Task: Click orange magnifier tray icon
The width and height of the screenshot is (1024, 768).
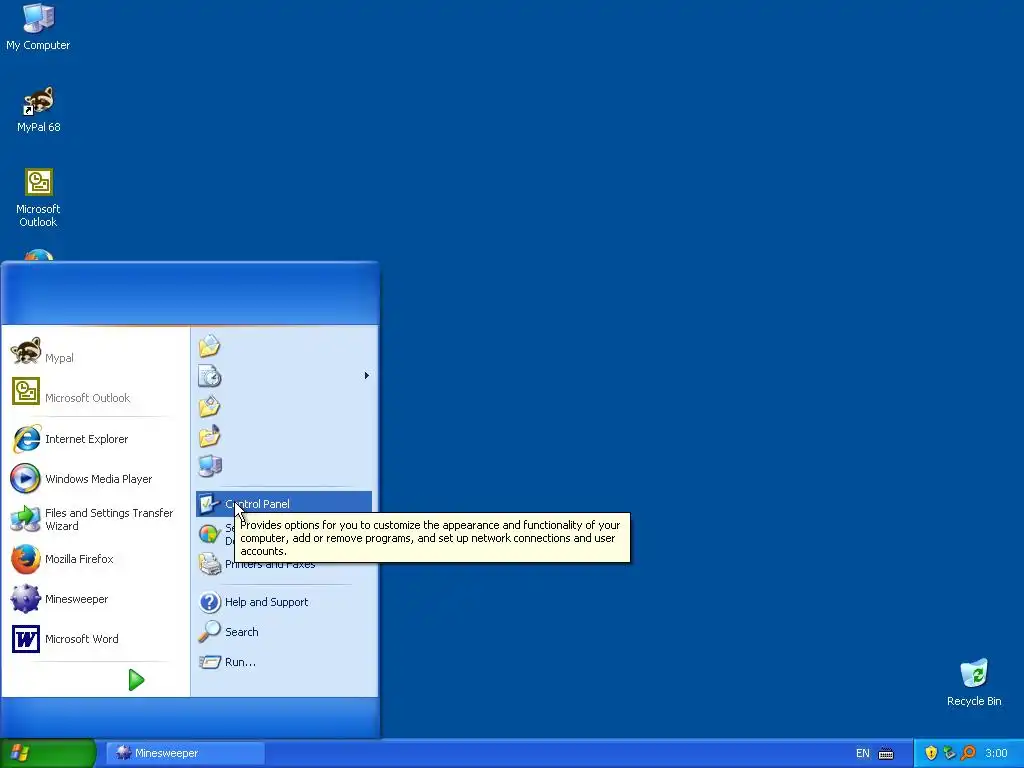Action: [968, 753]
